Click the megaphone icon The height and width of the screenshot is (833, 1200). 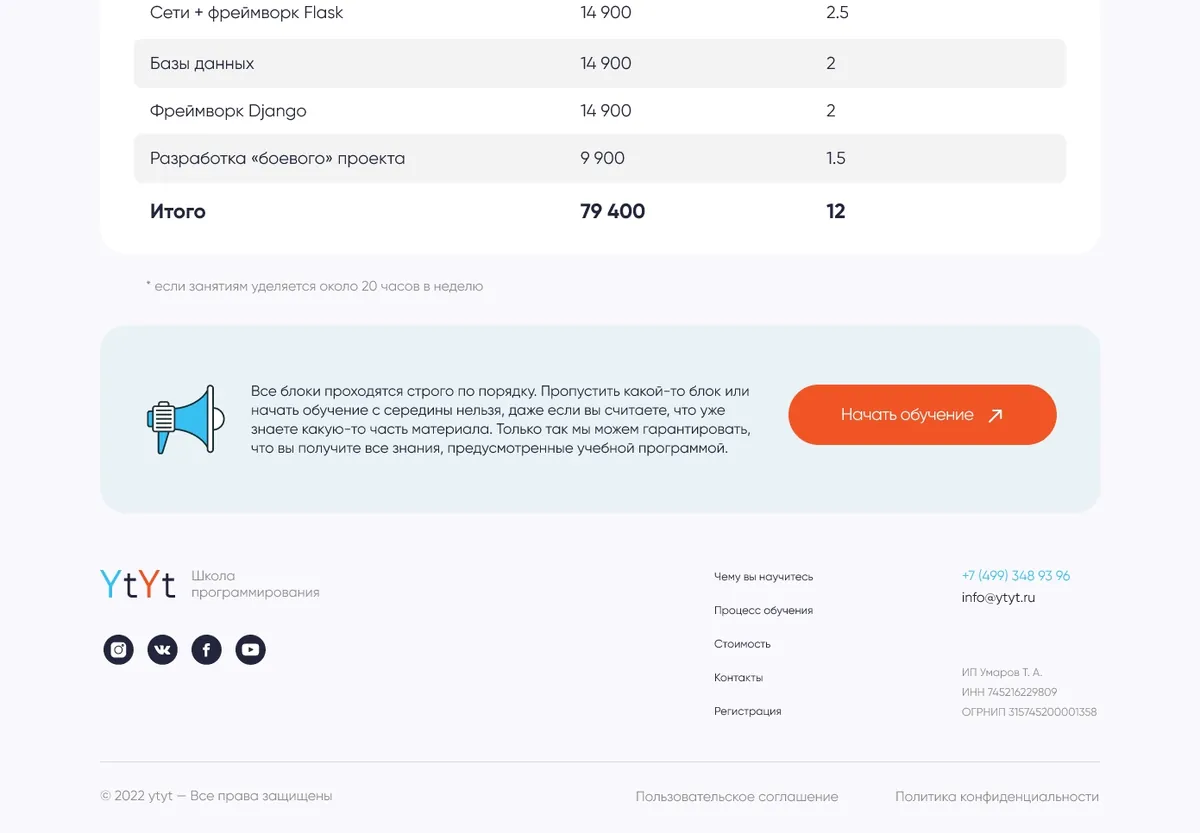[x=180, y=419]
